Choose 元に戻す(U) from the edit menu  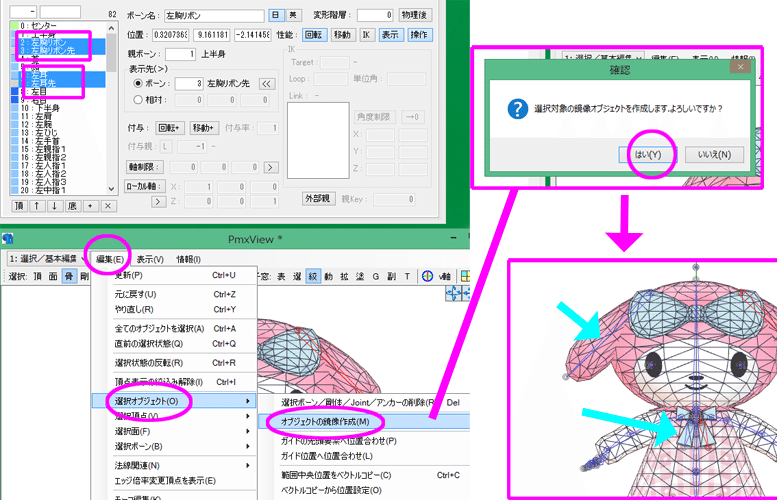174,294
